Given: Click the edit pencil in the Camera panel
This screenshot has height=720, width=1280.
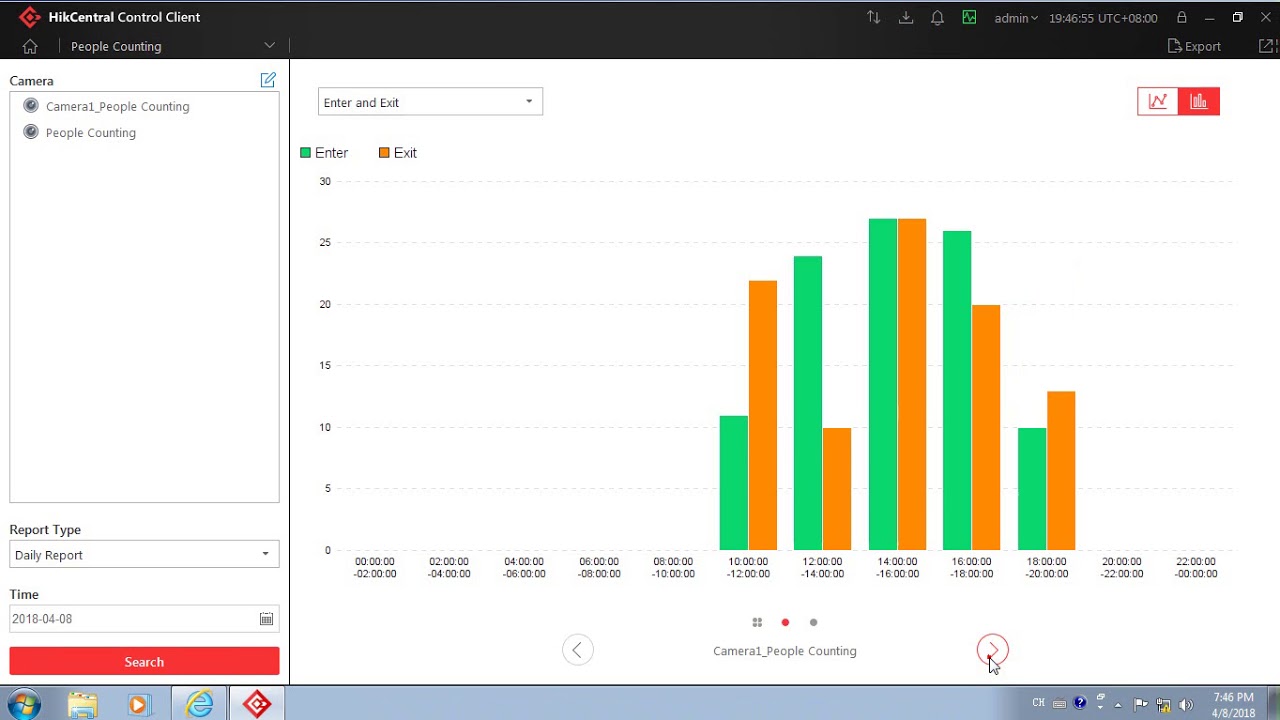Looking at the screenshot, I should tap(267, 79).
